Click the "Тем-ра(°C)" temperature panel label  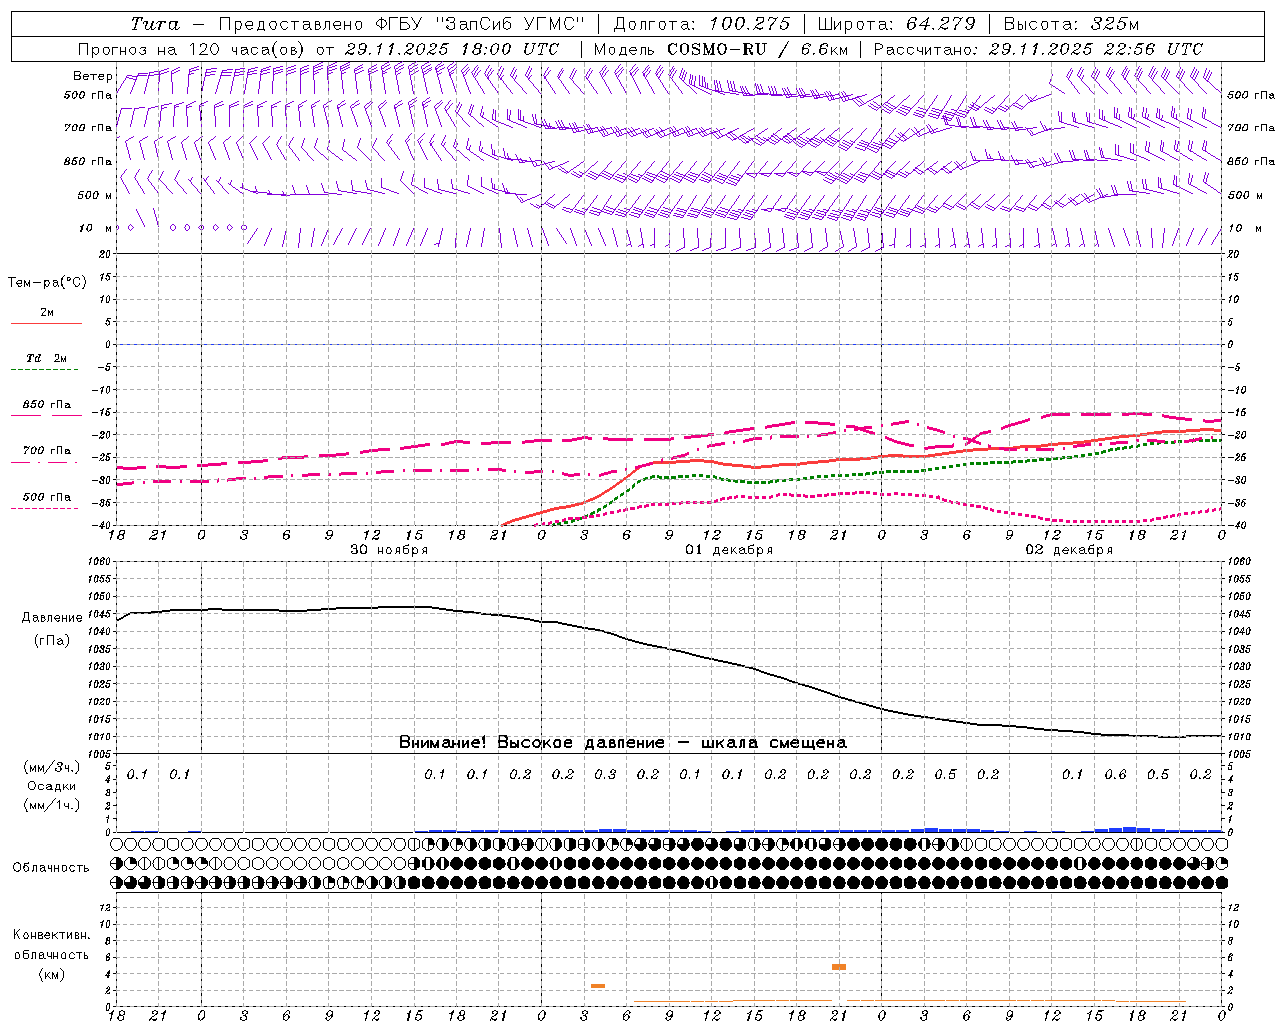pos(47,283)
